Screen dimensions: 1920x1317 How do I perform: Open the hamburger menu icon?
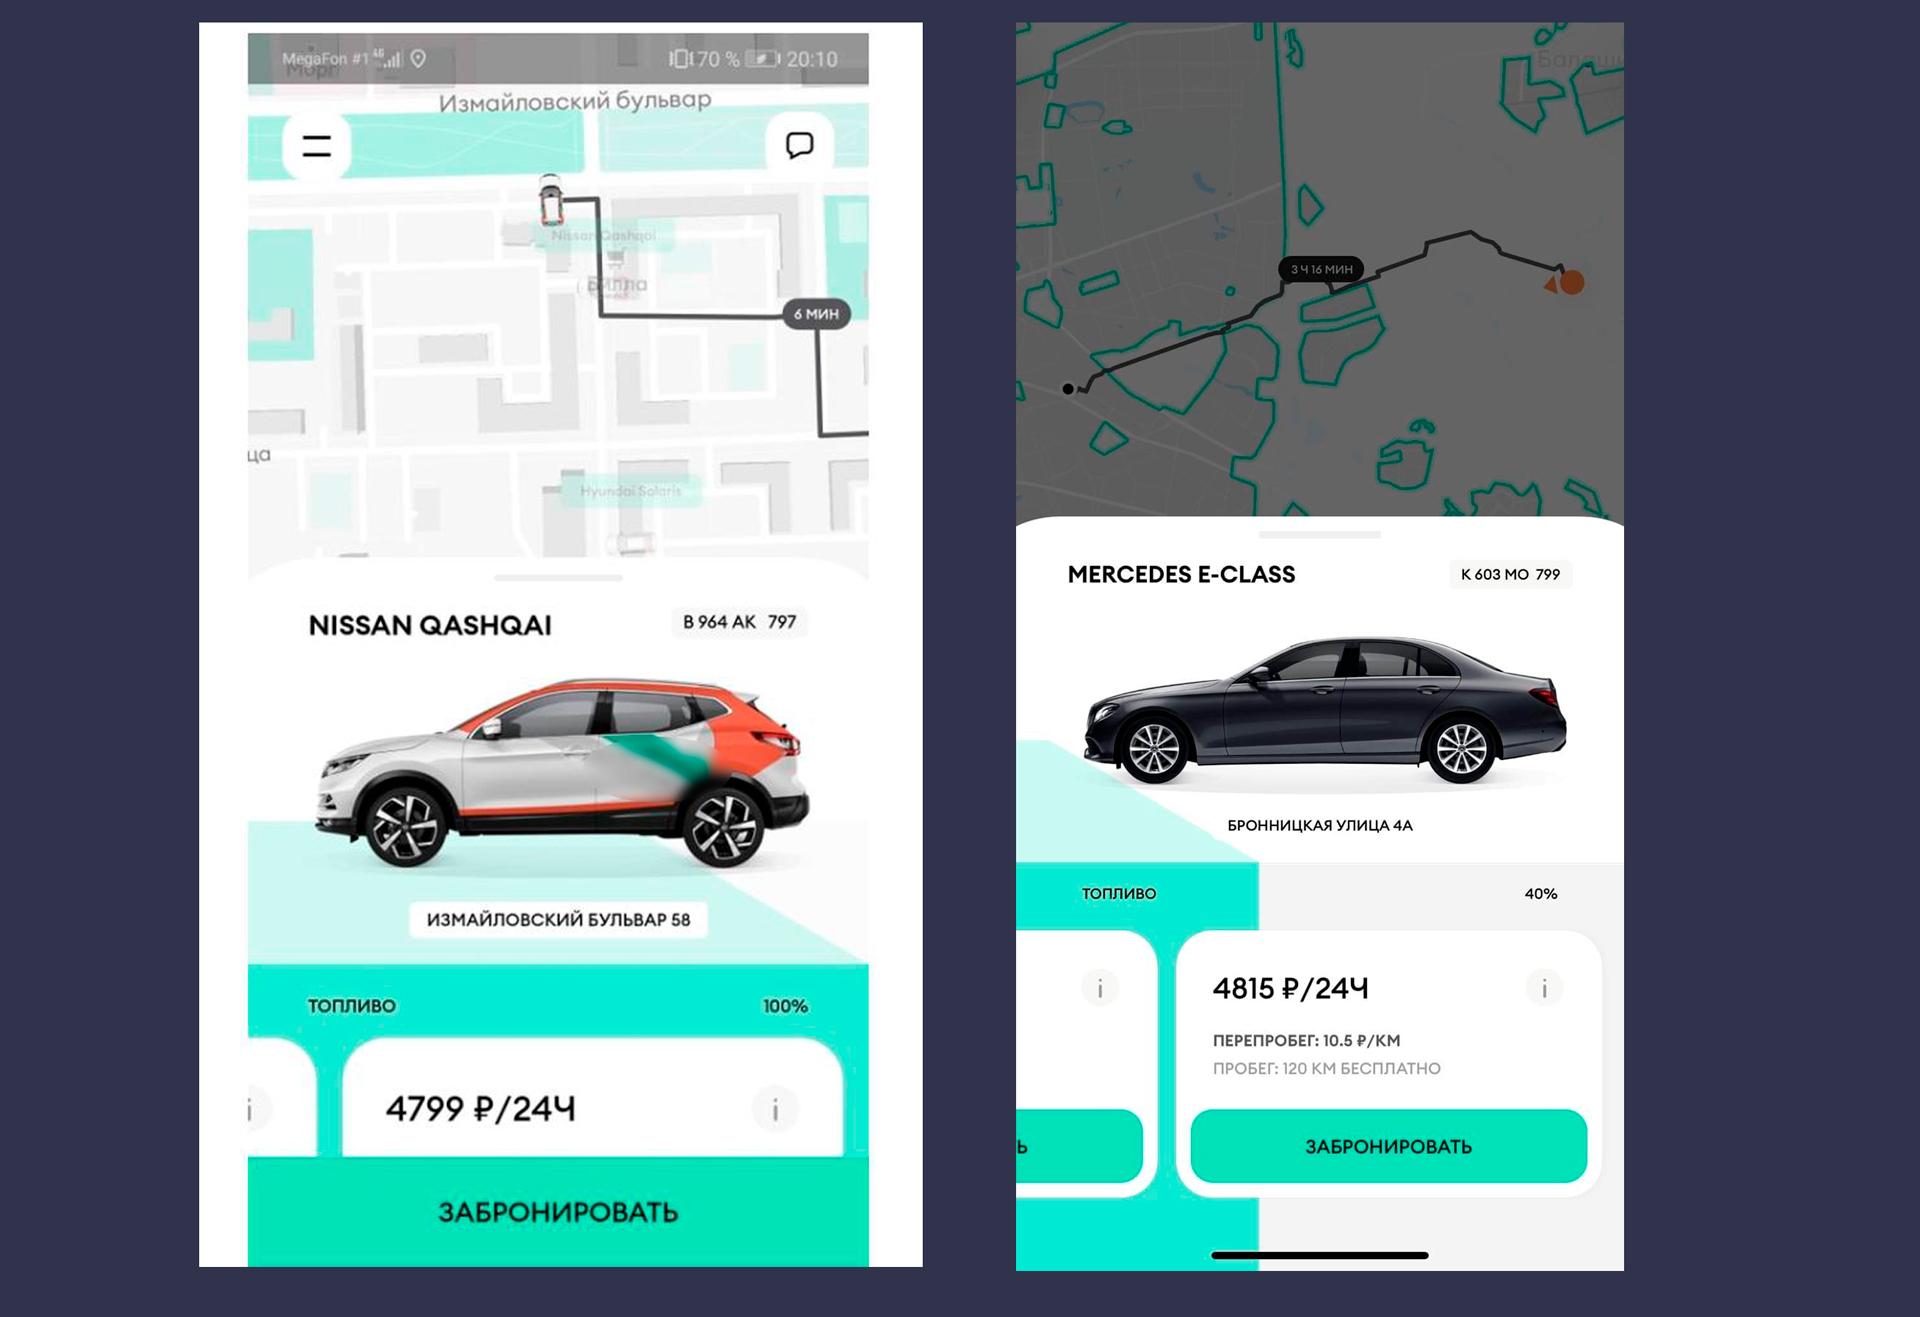[317, 146]
